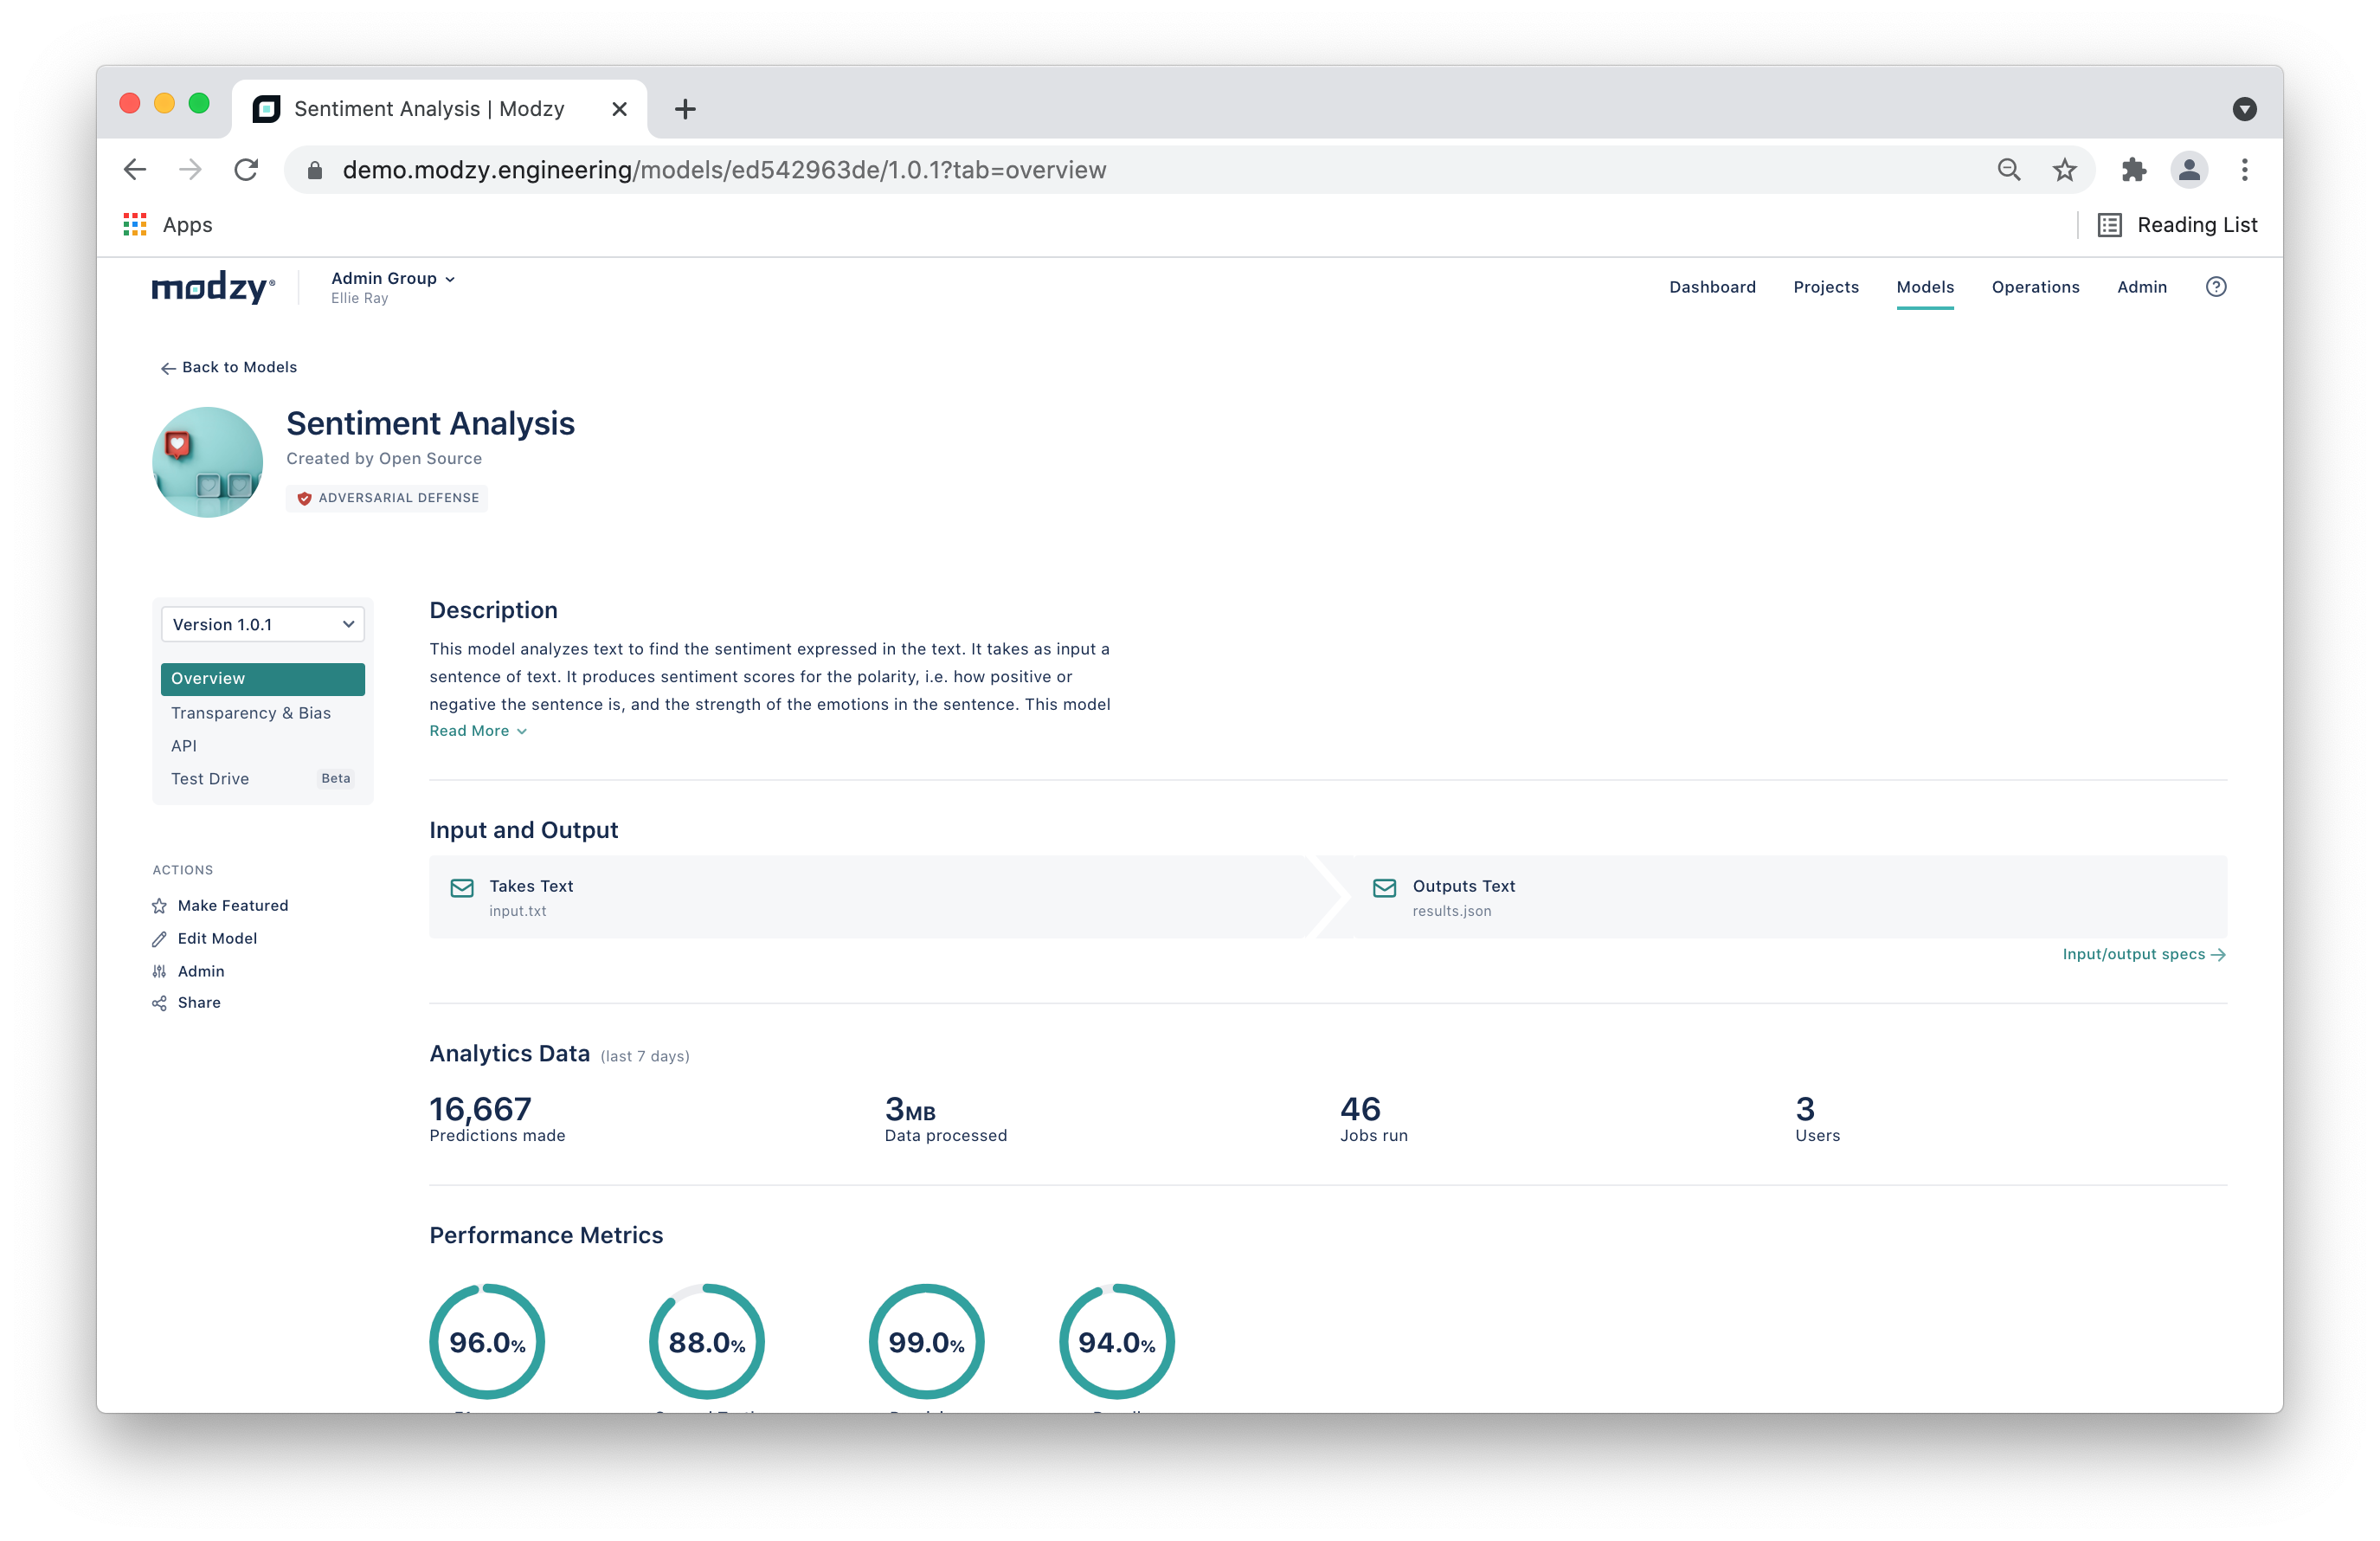The width and height of the screenshot is (2380, 1541).
Task: Open the help question mark icon
Action: [x=2215, y=287]
